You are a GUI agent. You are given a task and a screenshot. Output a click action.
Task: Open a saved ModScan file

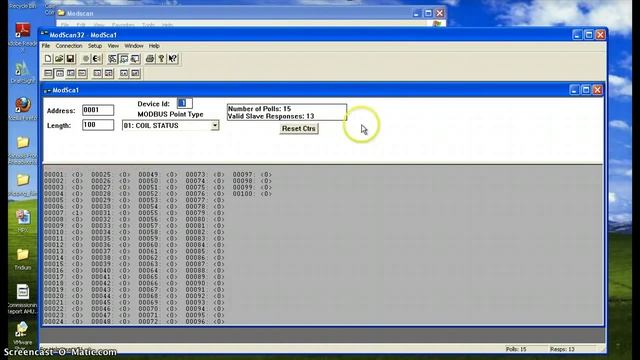pyautogui.click(x=59, y=59)
